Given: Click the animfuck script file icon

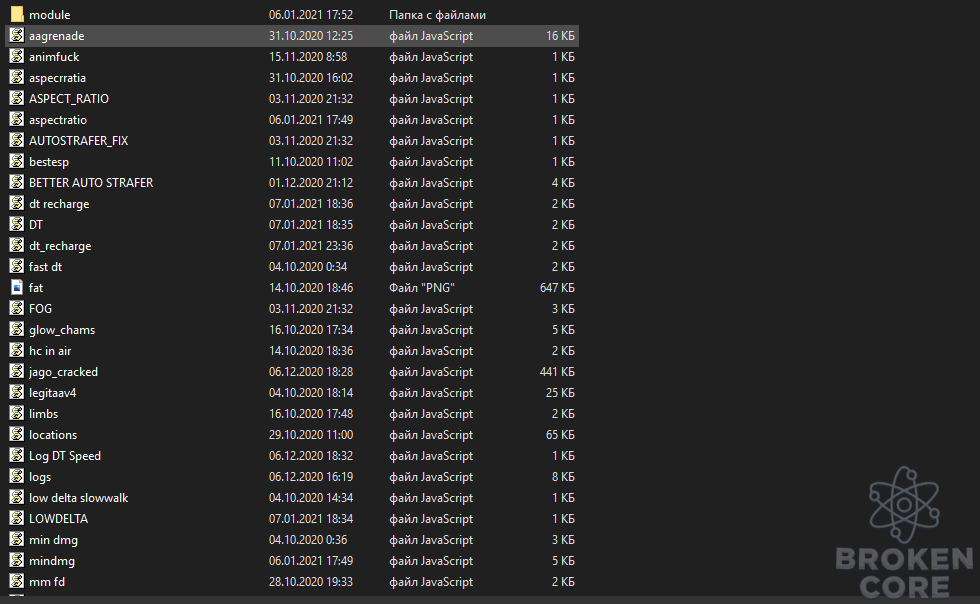Looking at the screenshot, I should (17, 56).
